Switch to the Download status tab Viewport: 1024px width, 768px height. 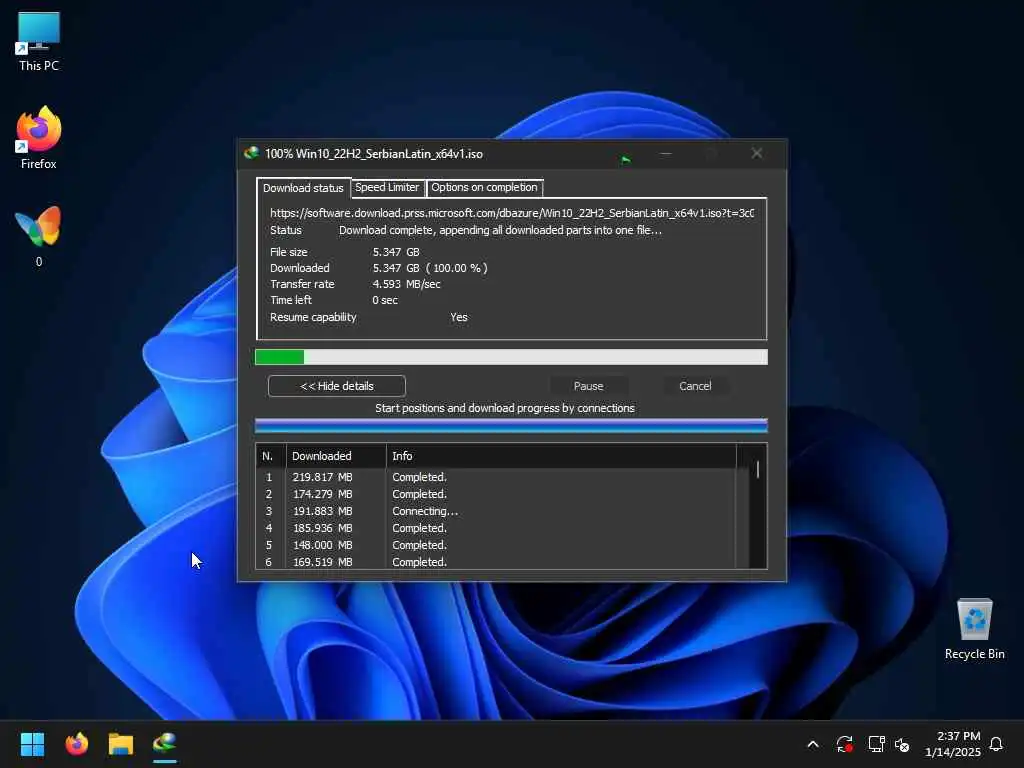[x=303, y=187]
